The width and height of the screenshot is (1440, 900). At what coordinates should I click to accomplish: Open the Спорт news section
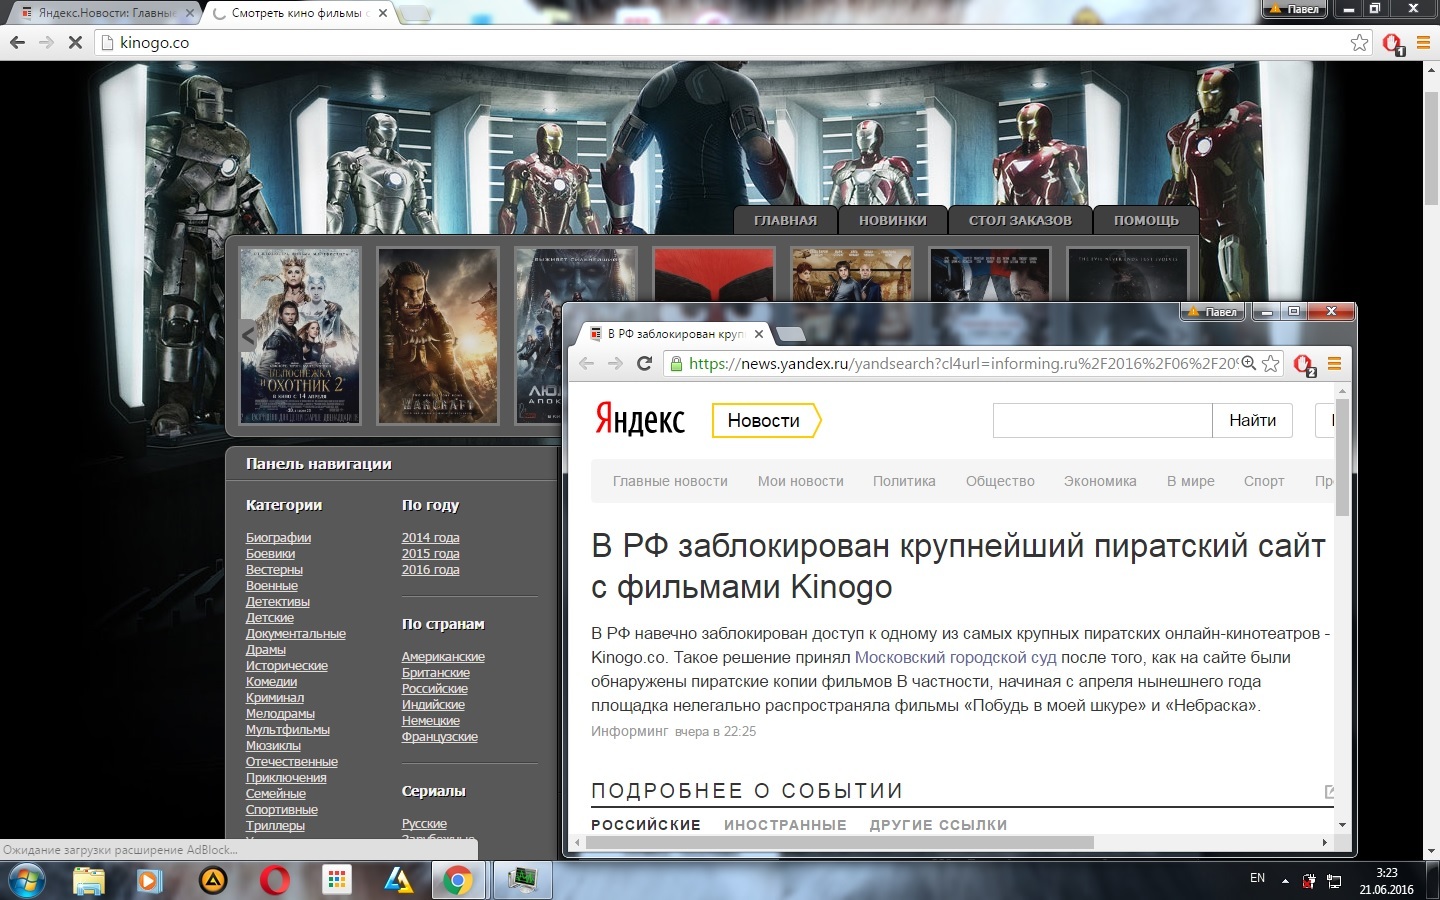pos(1264,481)
